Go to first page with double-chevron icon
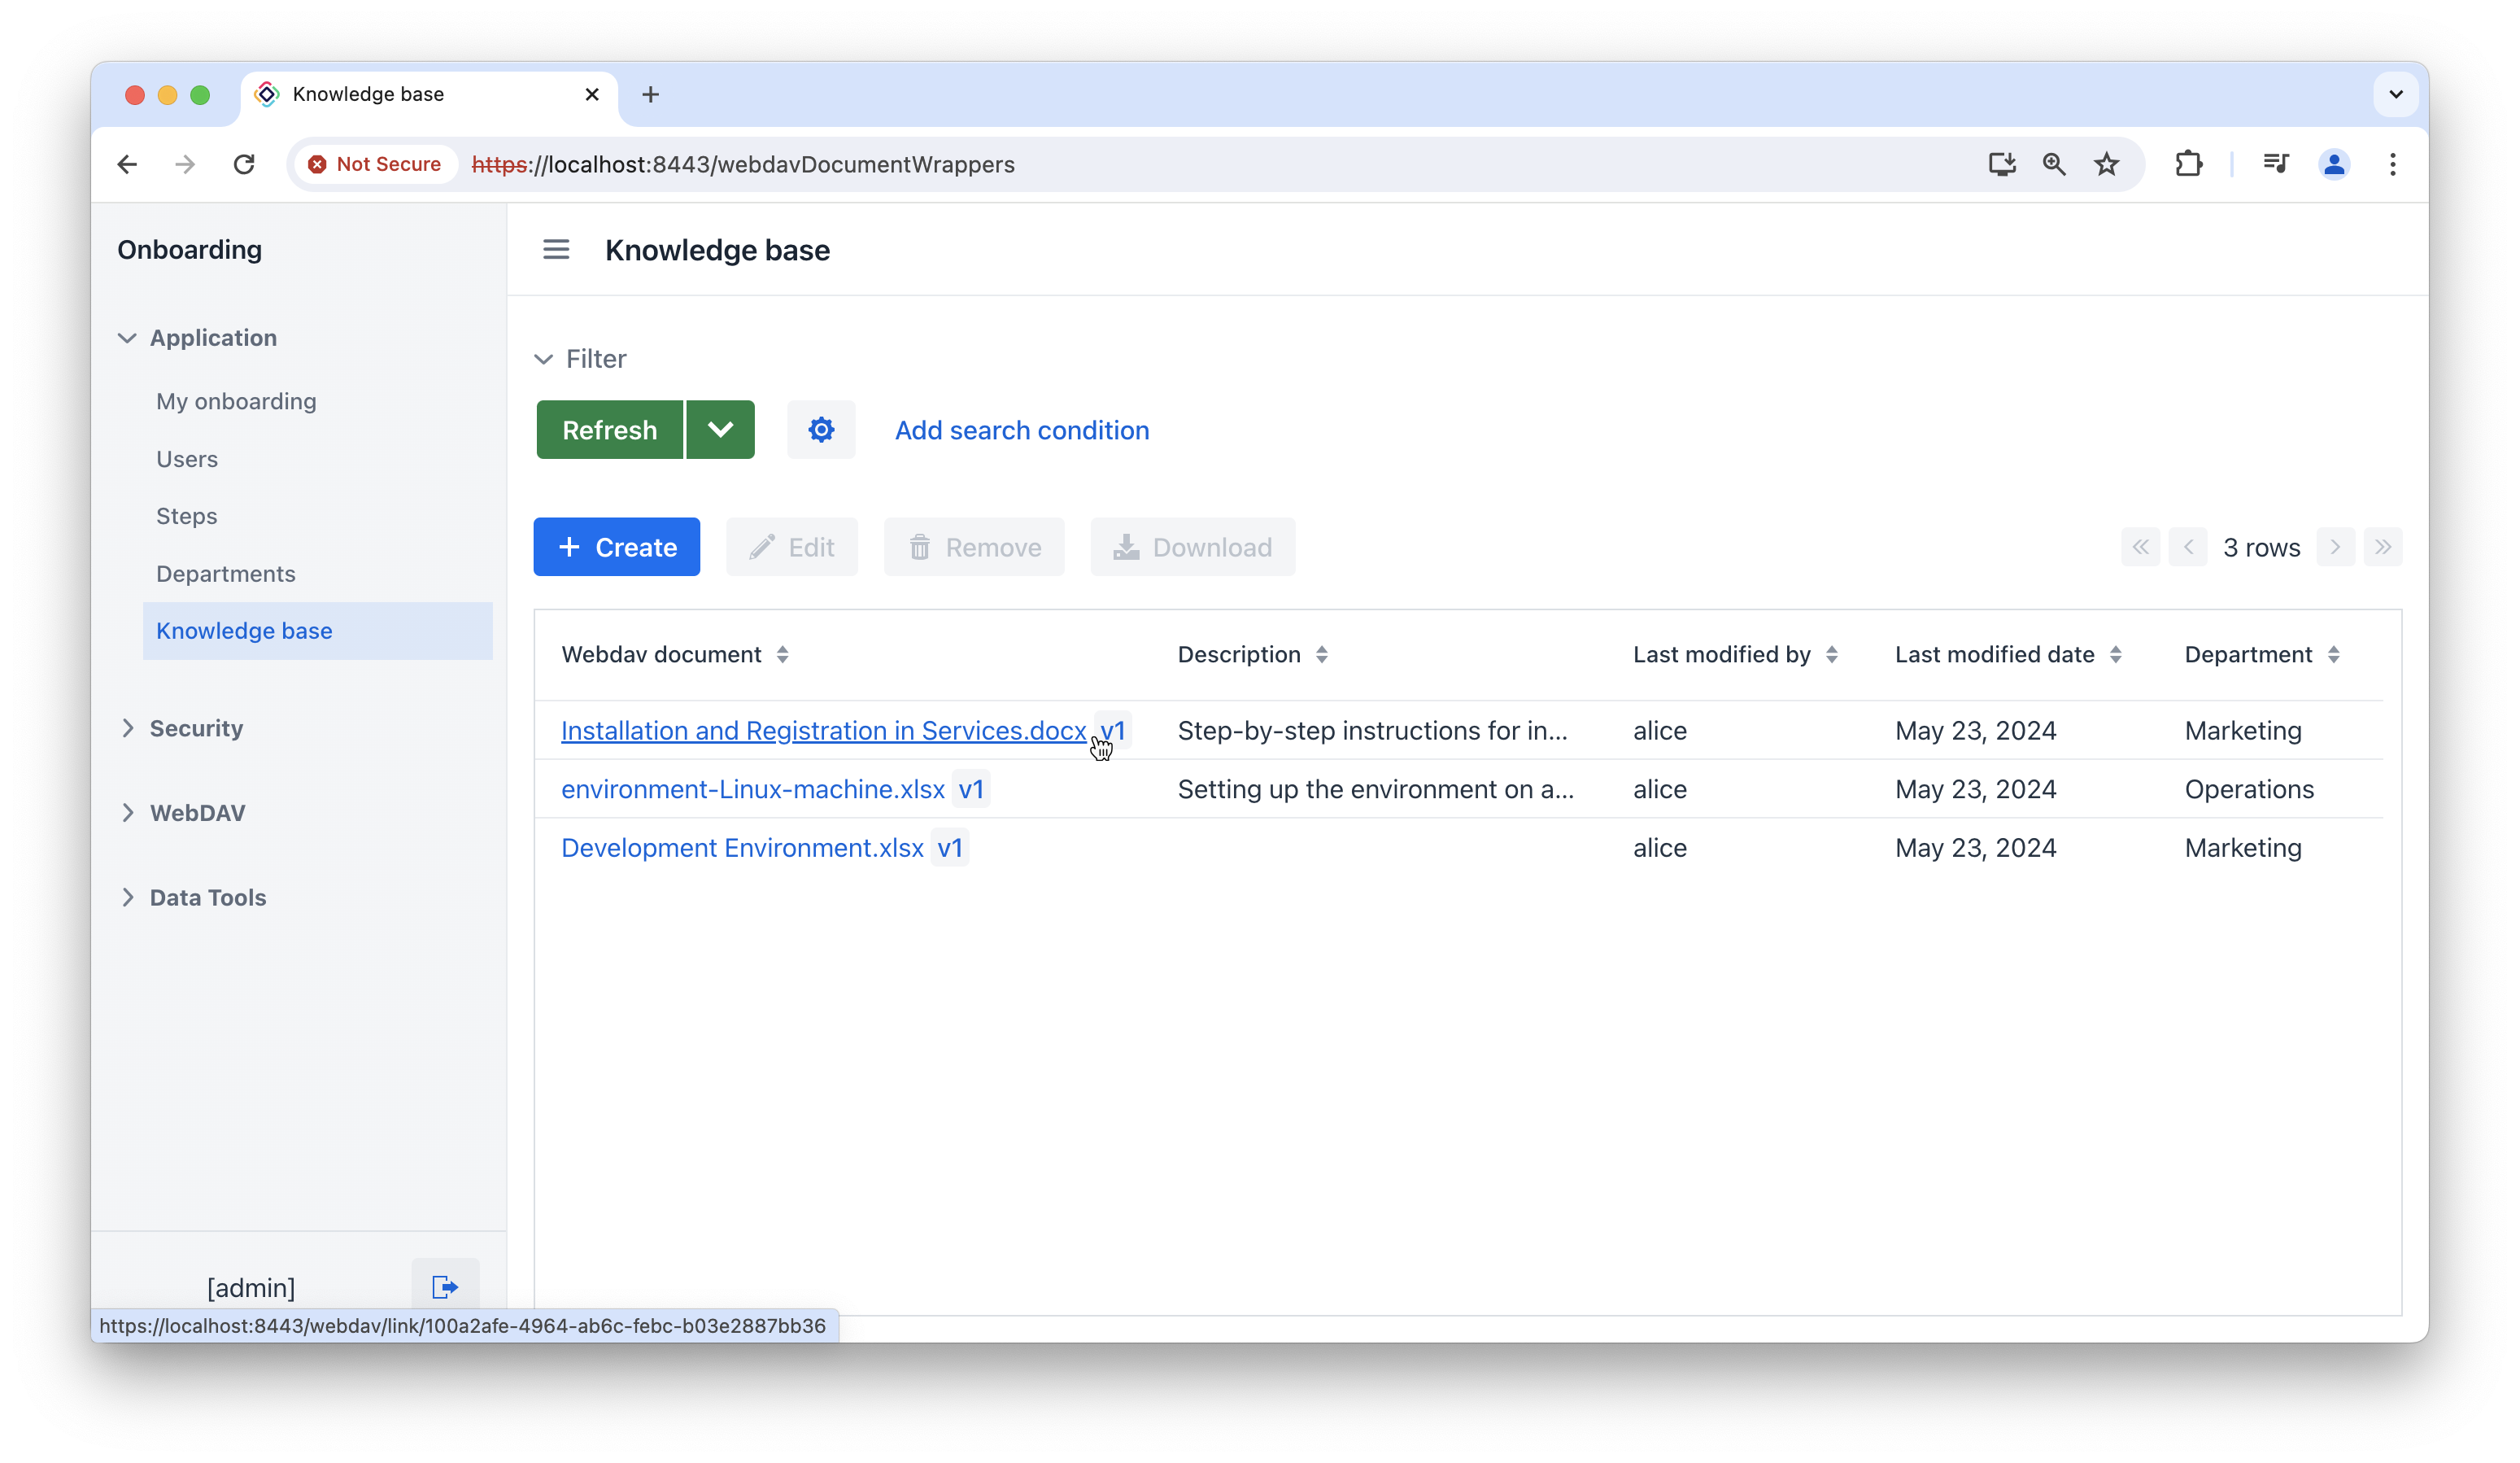 pos(2141,547)
